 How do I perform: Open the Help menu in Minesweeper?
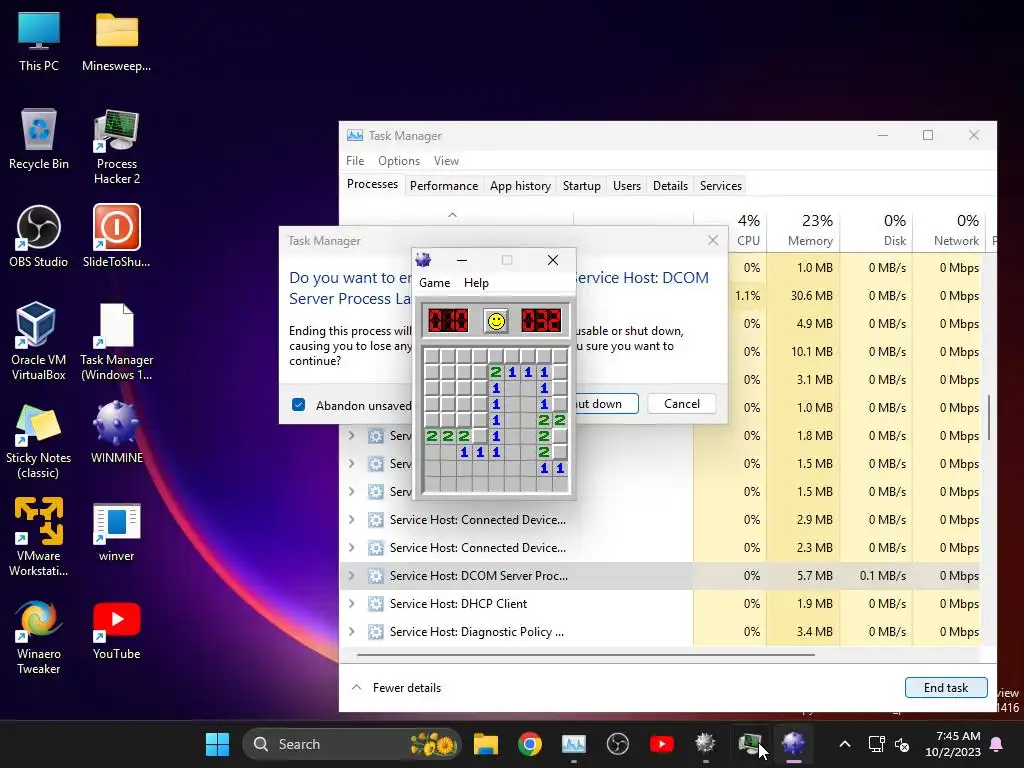click(476, 283)
